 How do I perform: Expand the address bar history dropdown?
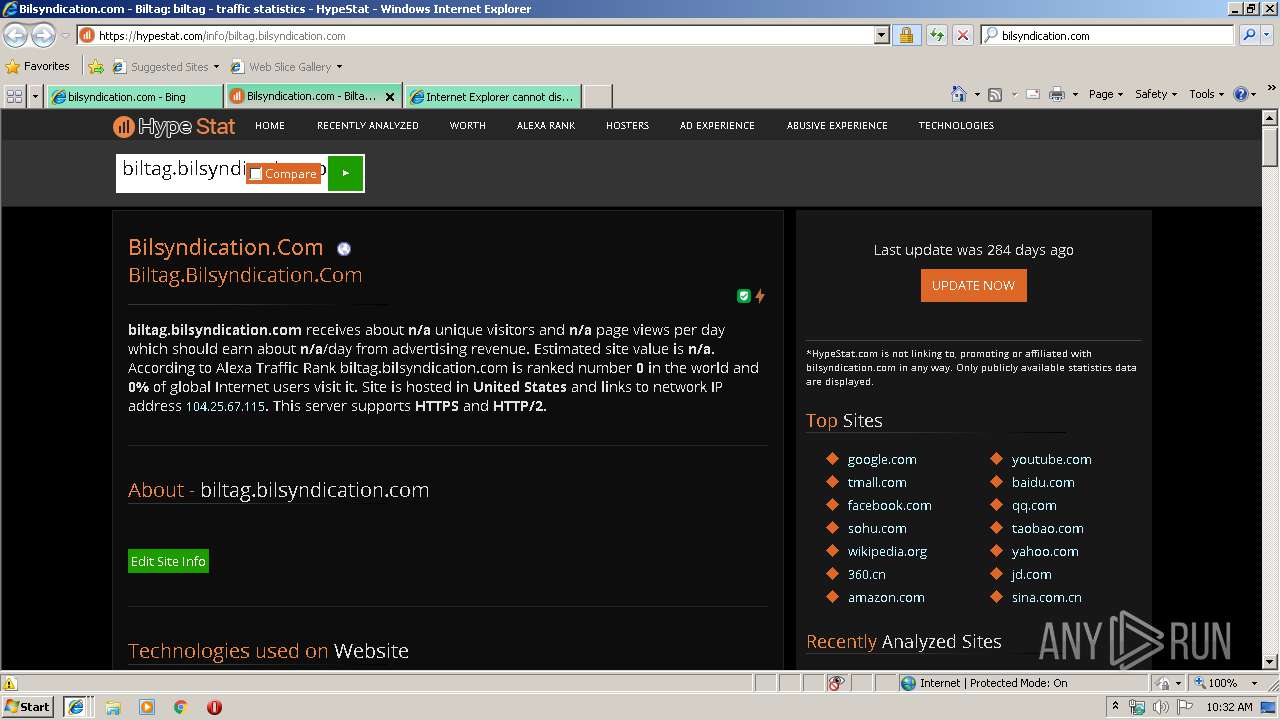click(x=881, y=35)
